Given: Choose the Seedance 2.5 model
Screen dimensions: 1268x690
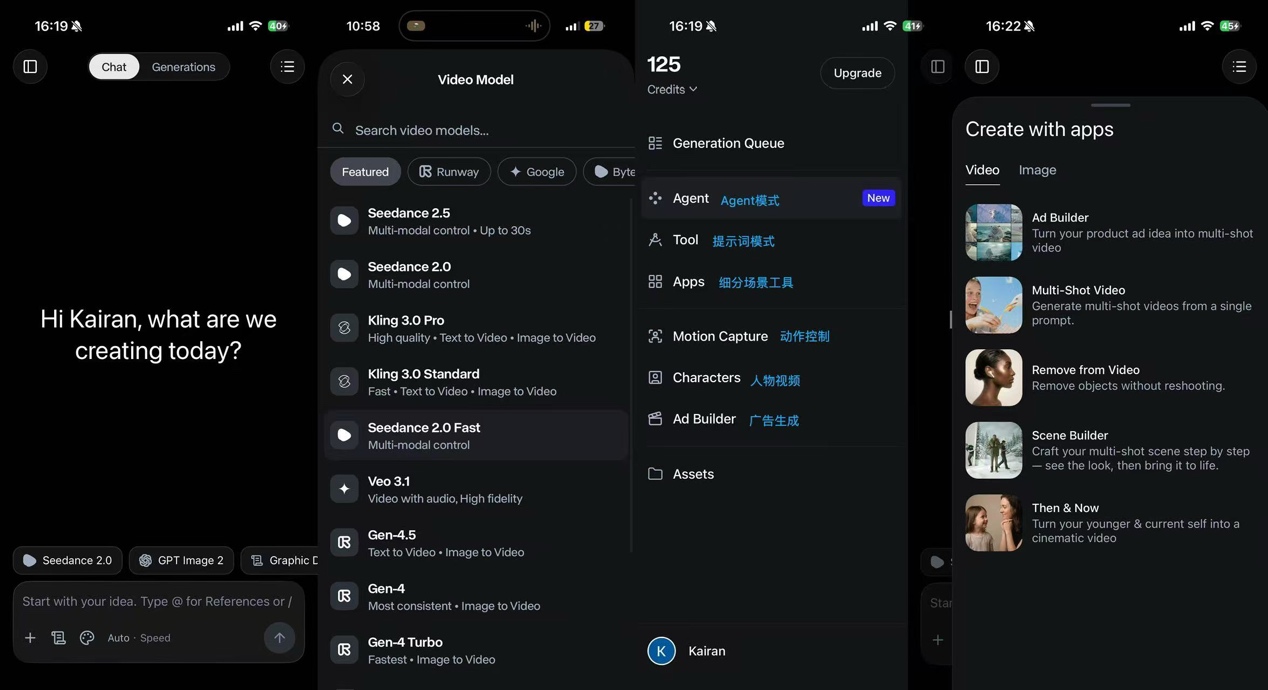Looking at the screenshot, I should pyautogui.click(x=476, y=221).
